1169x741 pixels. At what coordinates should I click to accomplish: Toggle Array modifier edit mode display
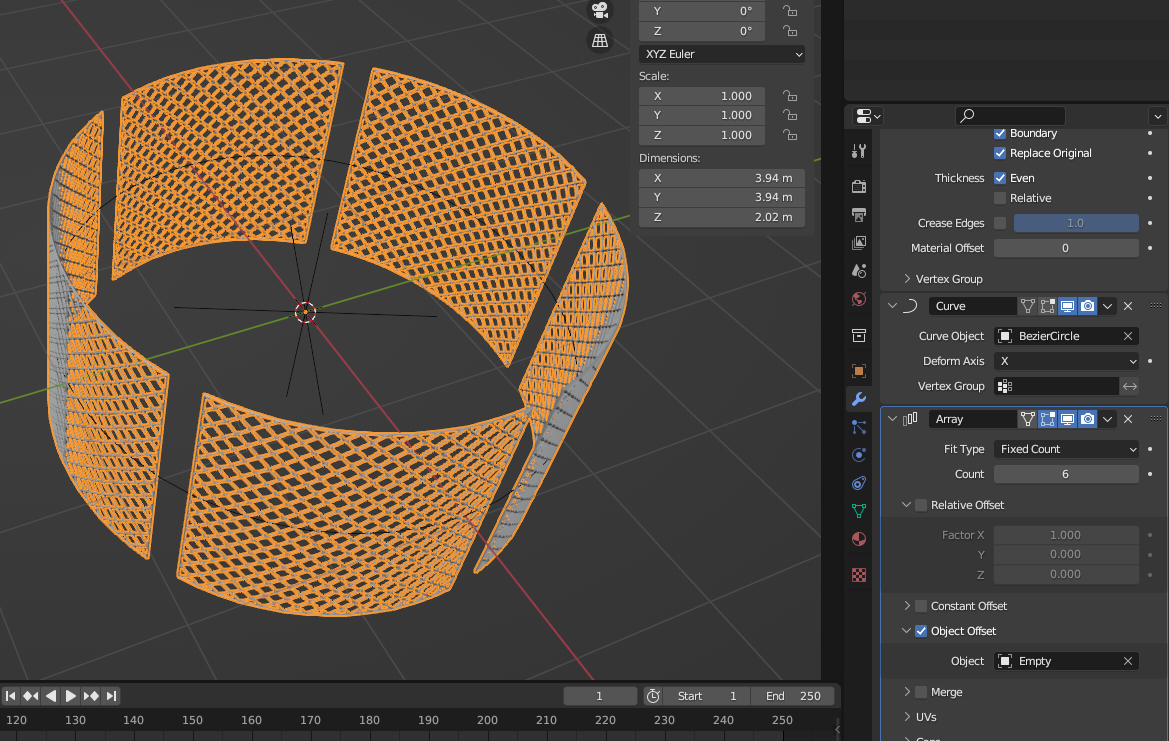[1047, 419]
